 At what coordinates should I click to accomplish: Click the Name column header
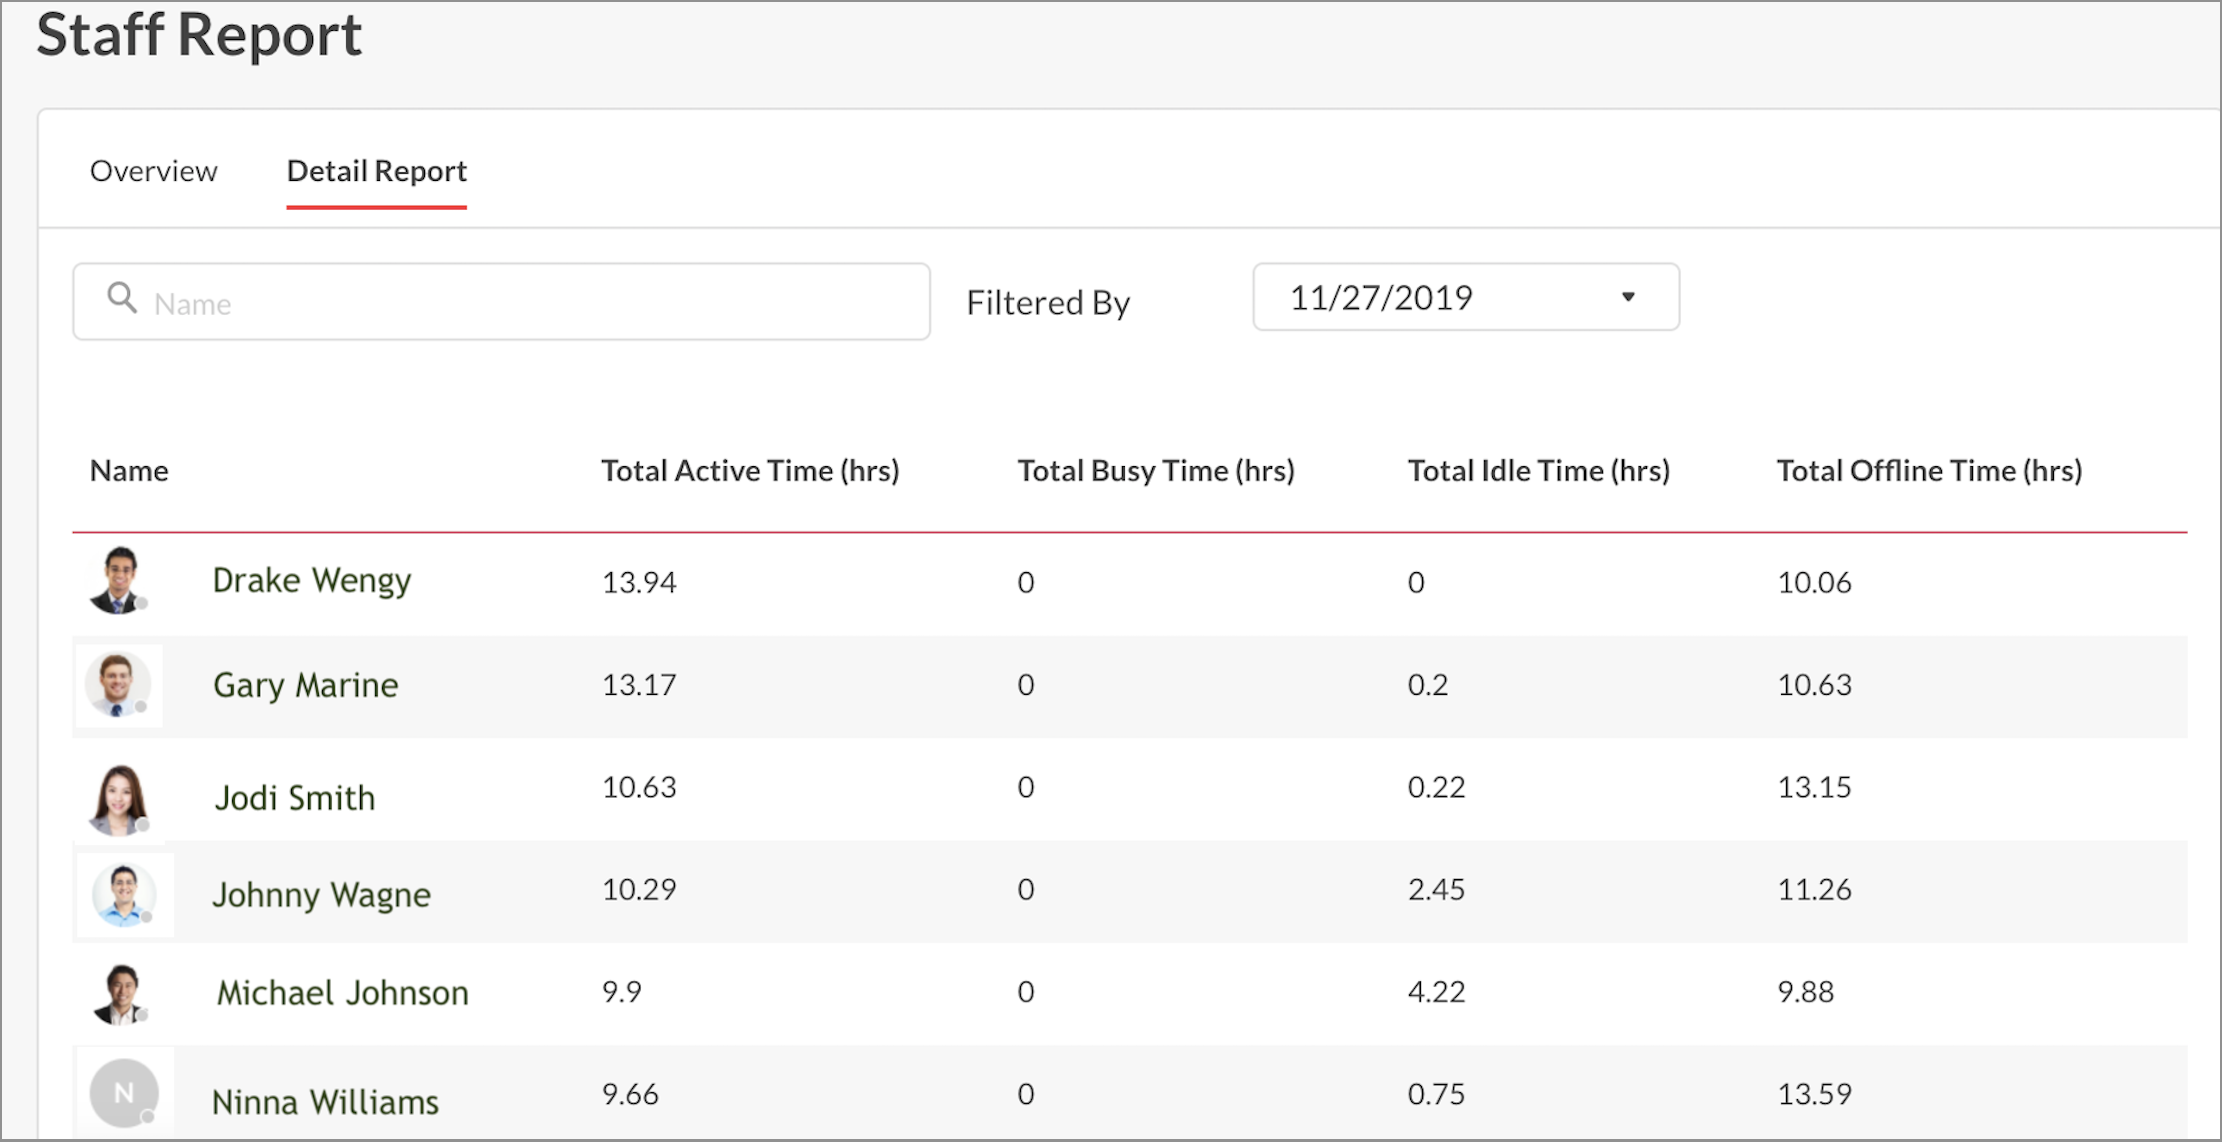pyautogui.click(x=129, y=471)
